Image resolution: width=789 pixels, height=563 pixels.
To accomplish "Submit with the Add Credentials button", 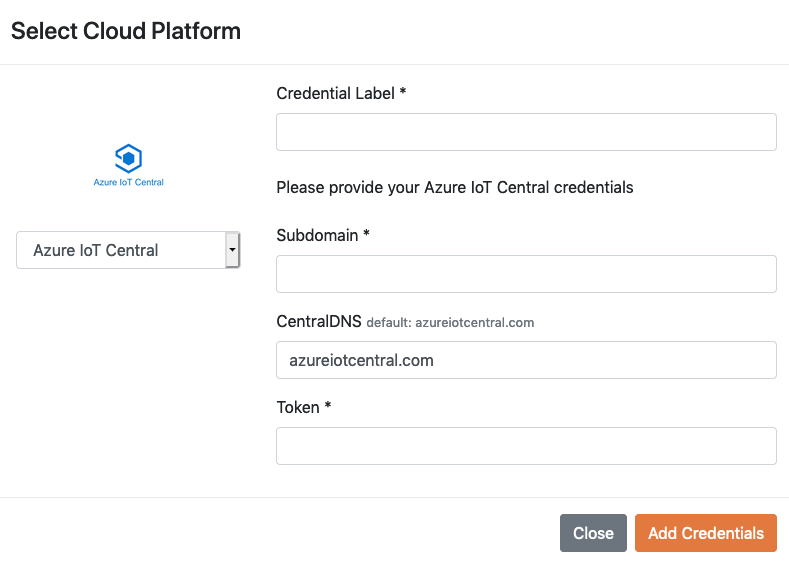I will pyautogui.click(x=705, y=533).
